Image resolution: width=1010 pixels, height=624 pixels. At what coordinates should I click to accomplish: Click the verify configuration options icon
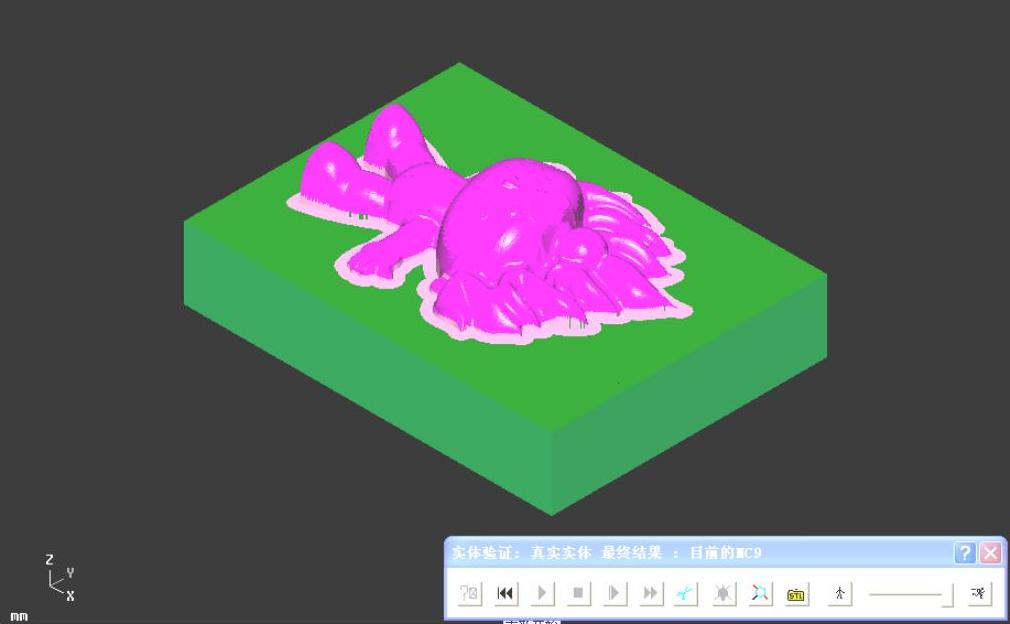click(x=470, y=593)
